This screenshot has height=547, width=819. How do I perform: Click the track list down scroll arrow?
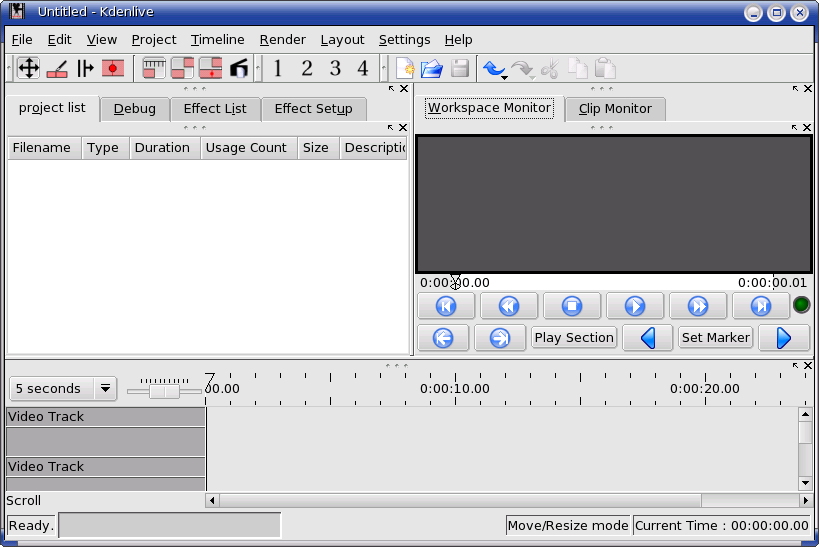805,484
